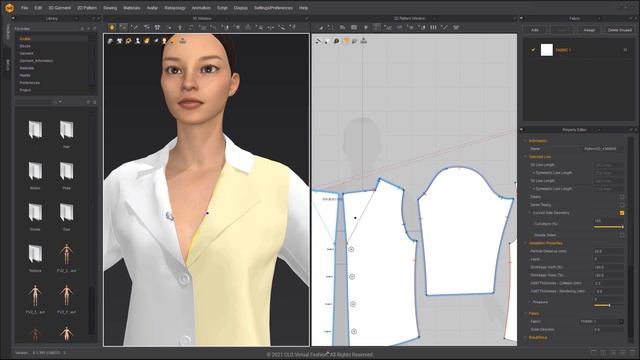Screen dimensions: 640x360
Task: Click the Shrinkage Weft value field
Action: click(609, 267)
